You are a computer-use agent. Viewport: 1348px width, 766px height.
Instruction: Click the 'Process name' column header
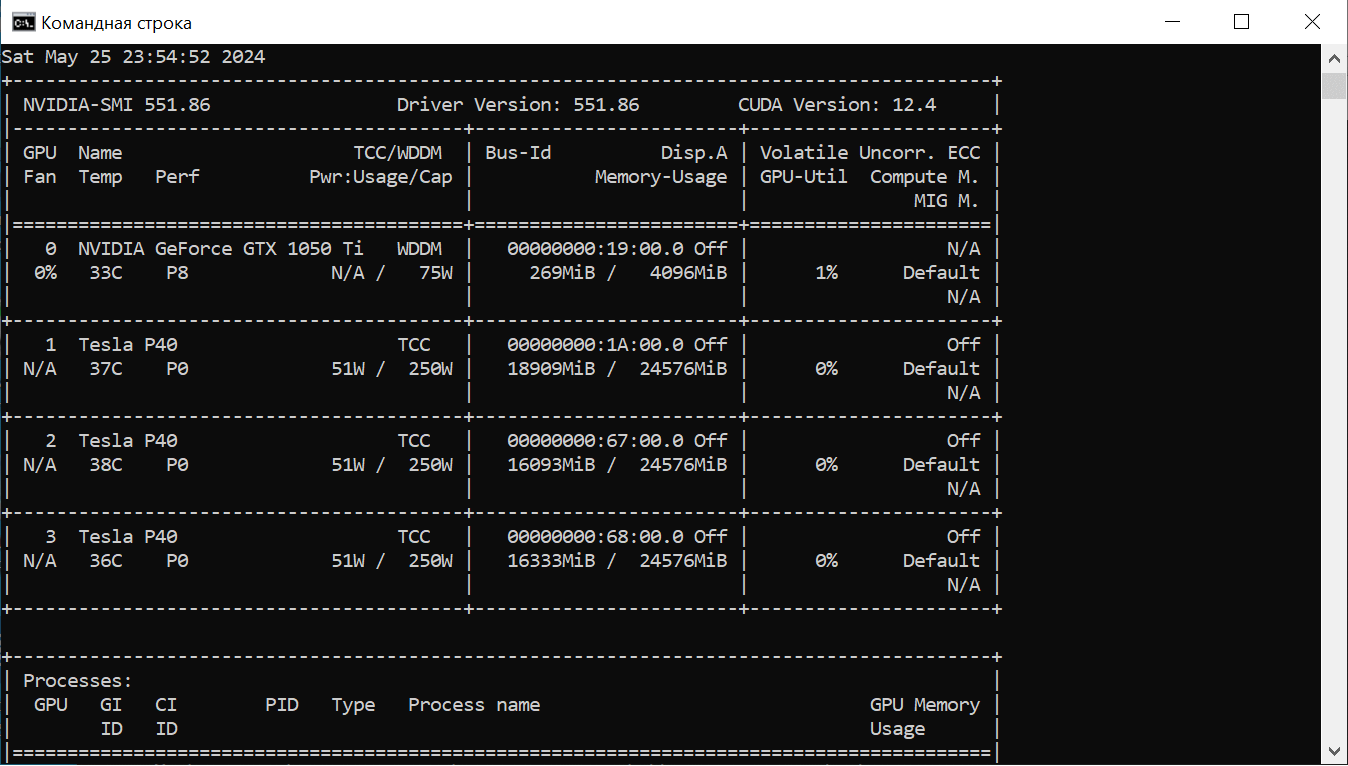click(x=474, y=705)
